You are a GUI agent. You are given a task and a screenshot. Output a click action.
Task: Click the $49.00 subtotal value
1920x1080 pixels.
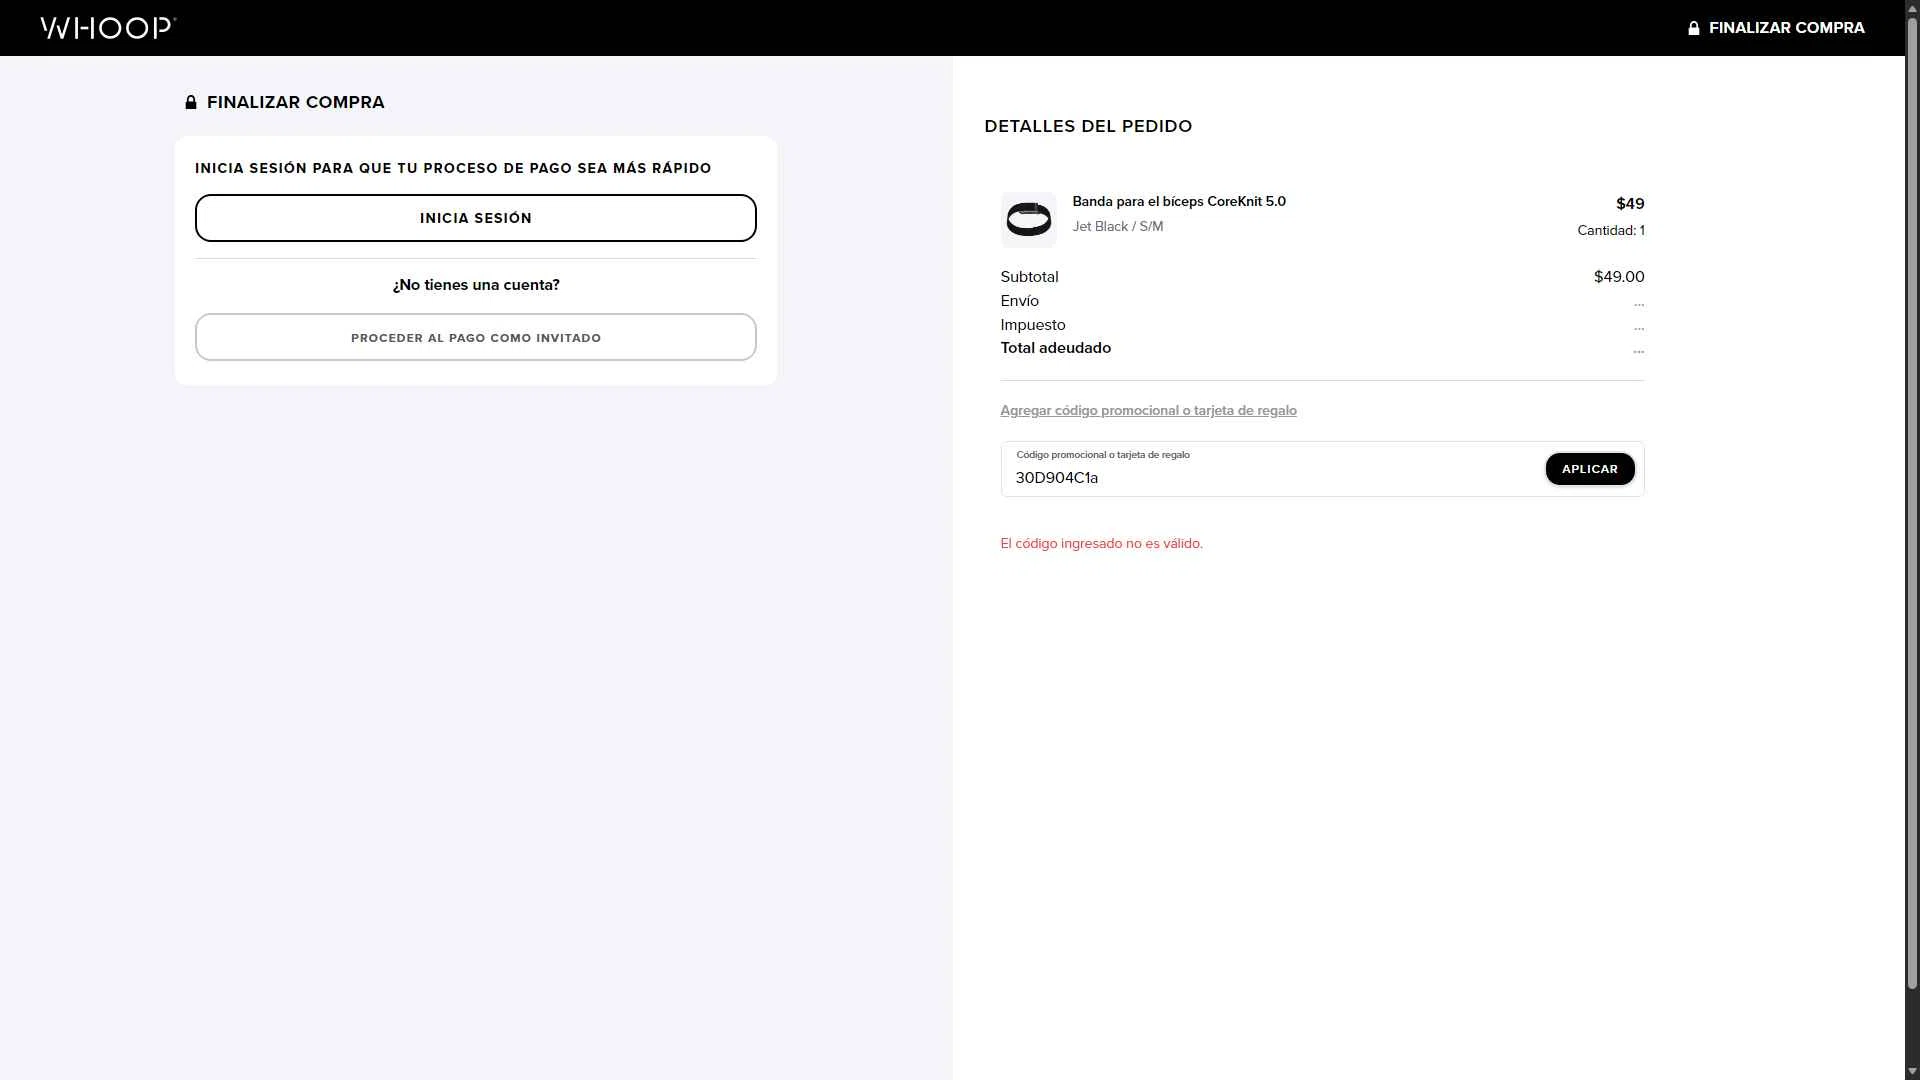pyautogui.click(x=1619, y=277)
